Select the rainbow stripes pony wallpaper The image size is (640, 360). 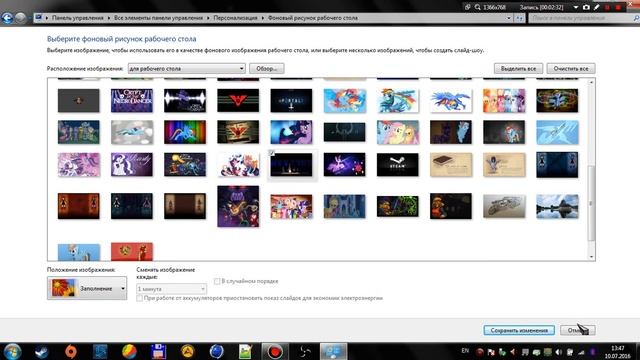(x=185, y=132)
